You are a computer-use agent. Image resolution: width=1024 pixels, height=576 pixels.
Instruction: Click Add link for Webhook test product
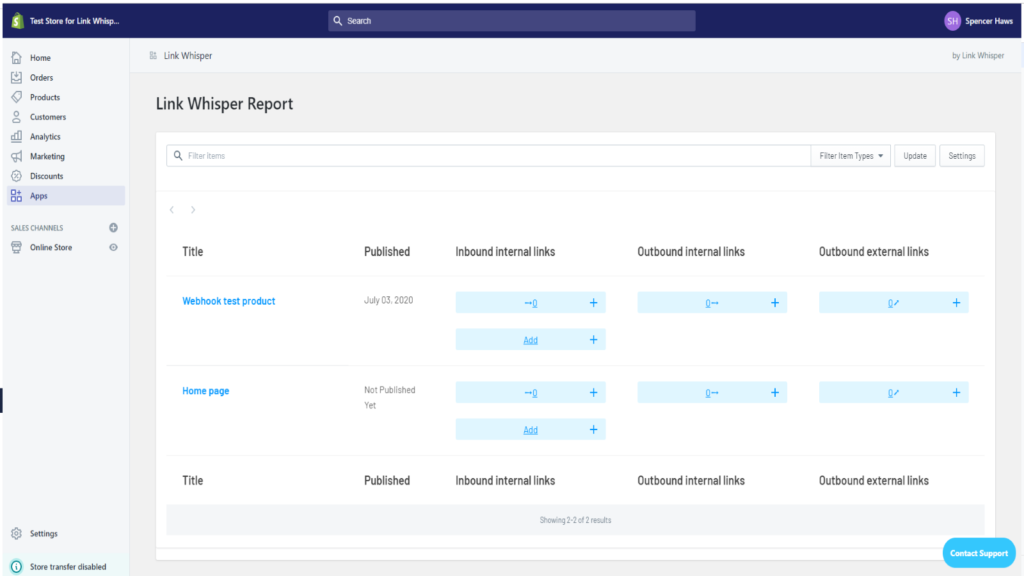tap(530, 340)
